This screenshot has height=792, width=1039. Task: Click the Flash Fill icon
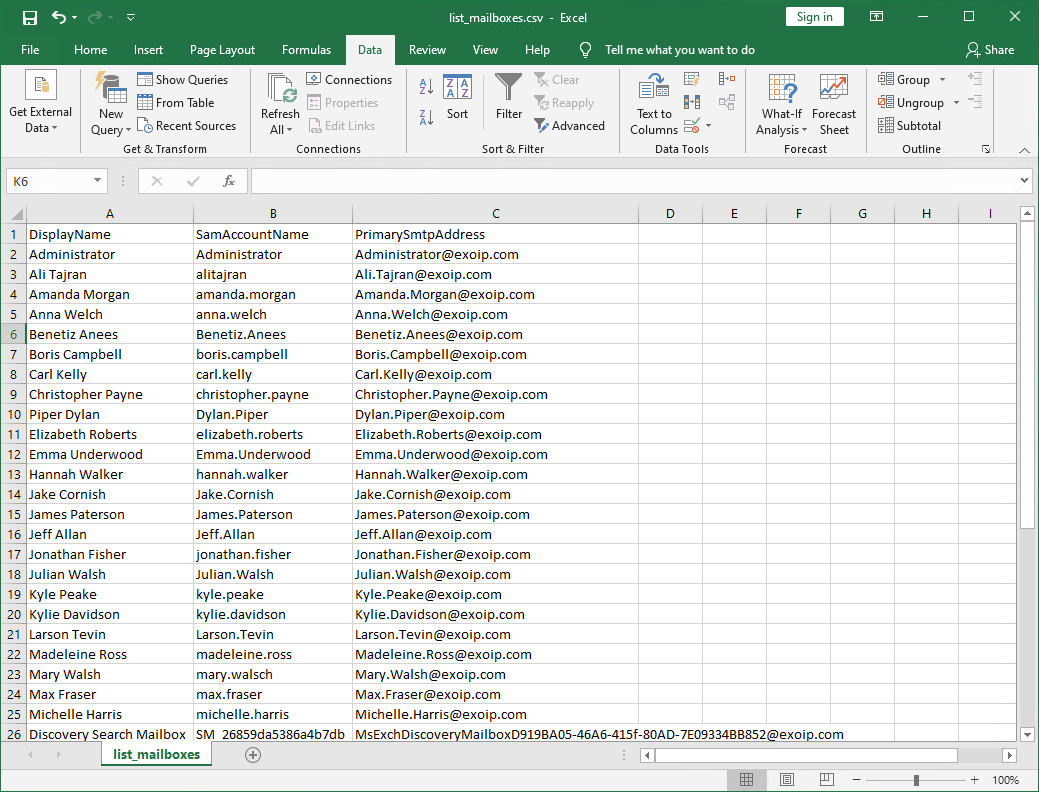pyautogui.click(x=692, y=80)
